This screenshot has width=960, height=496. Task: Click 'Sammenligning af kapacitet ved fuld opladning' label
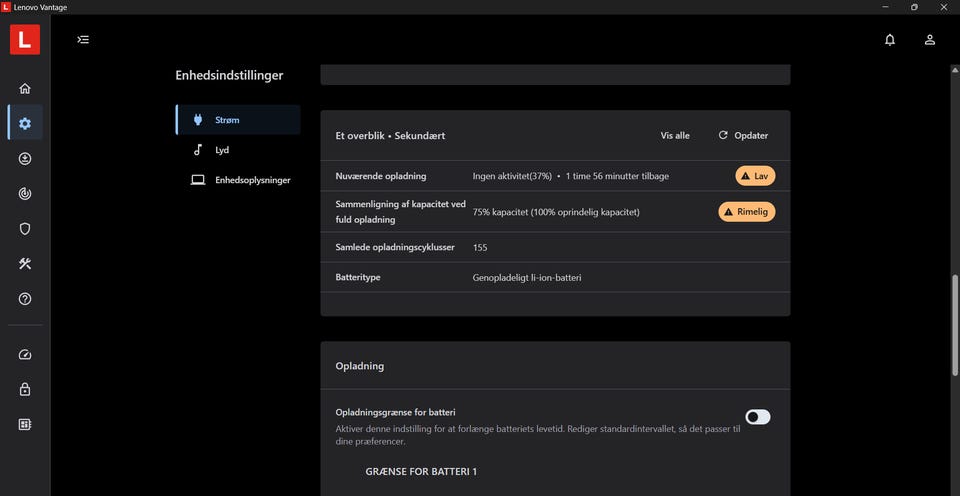coord(401,212)
